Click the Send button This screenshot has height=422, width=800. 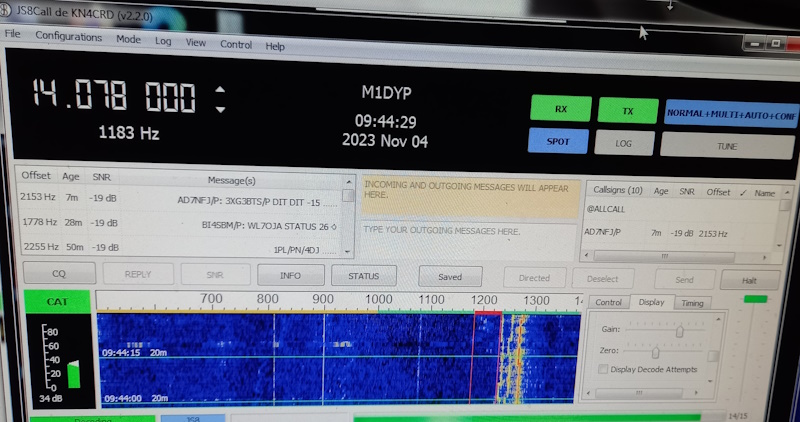click(x=684, y=280)
